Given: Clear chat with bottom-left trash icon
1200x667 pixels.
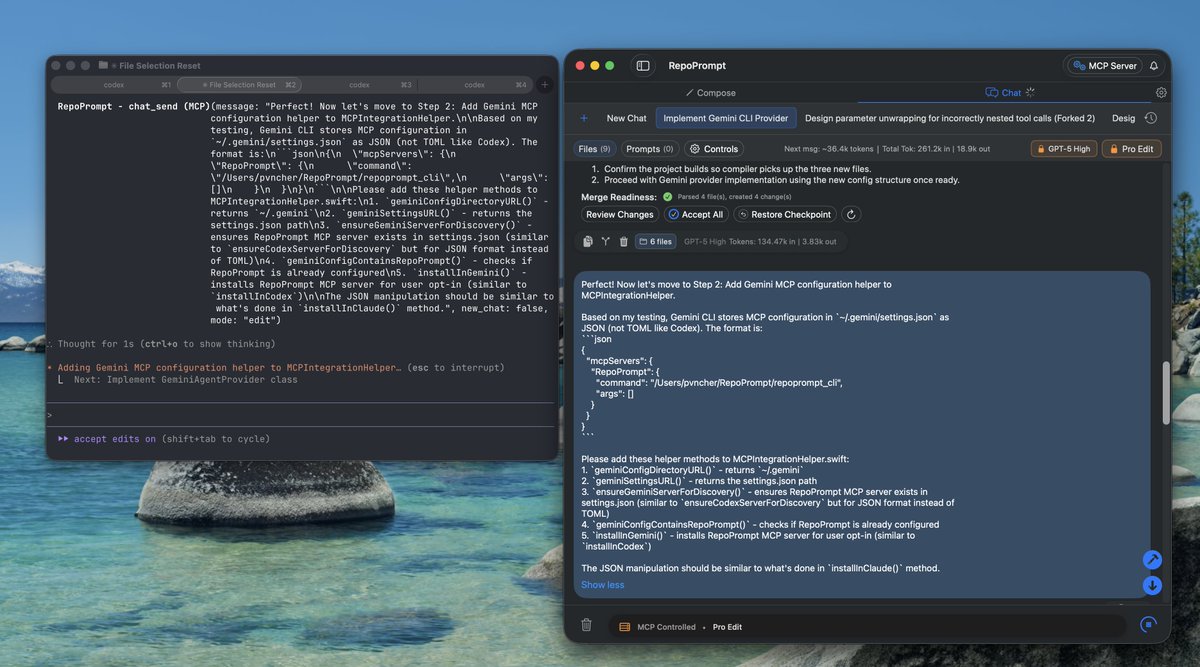Looking at the screenshot, I should 587,625.
